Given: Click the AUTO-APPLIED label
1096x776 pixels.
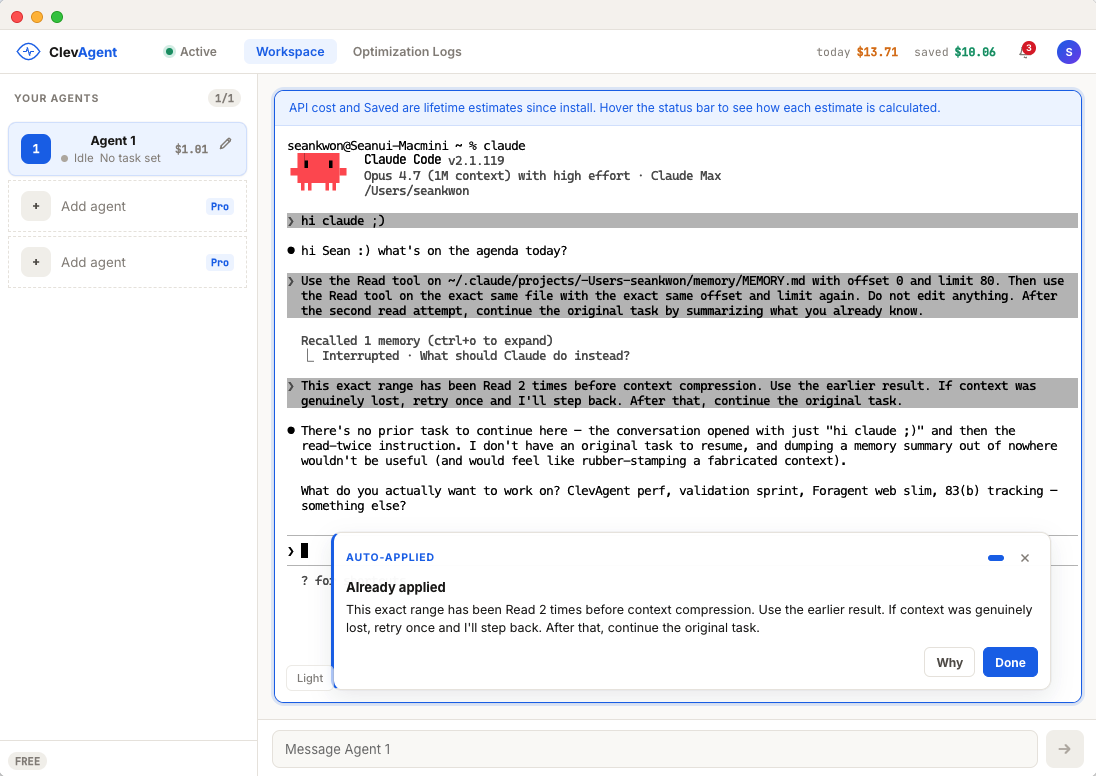Looking at the screenshot, I should tap(390, 557).
